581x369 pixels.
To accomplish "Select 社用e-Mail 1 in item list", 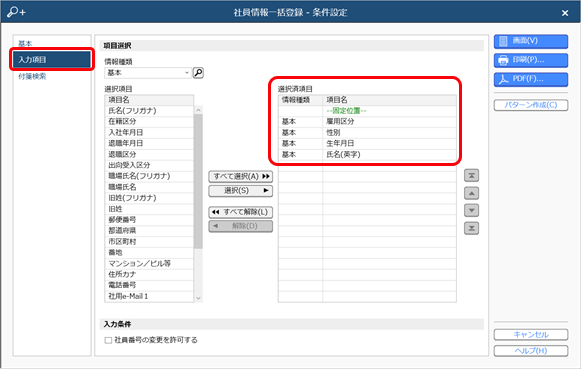I will (x=149, y=296).
